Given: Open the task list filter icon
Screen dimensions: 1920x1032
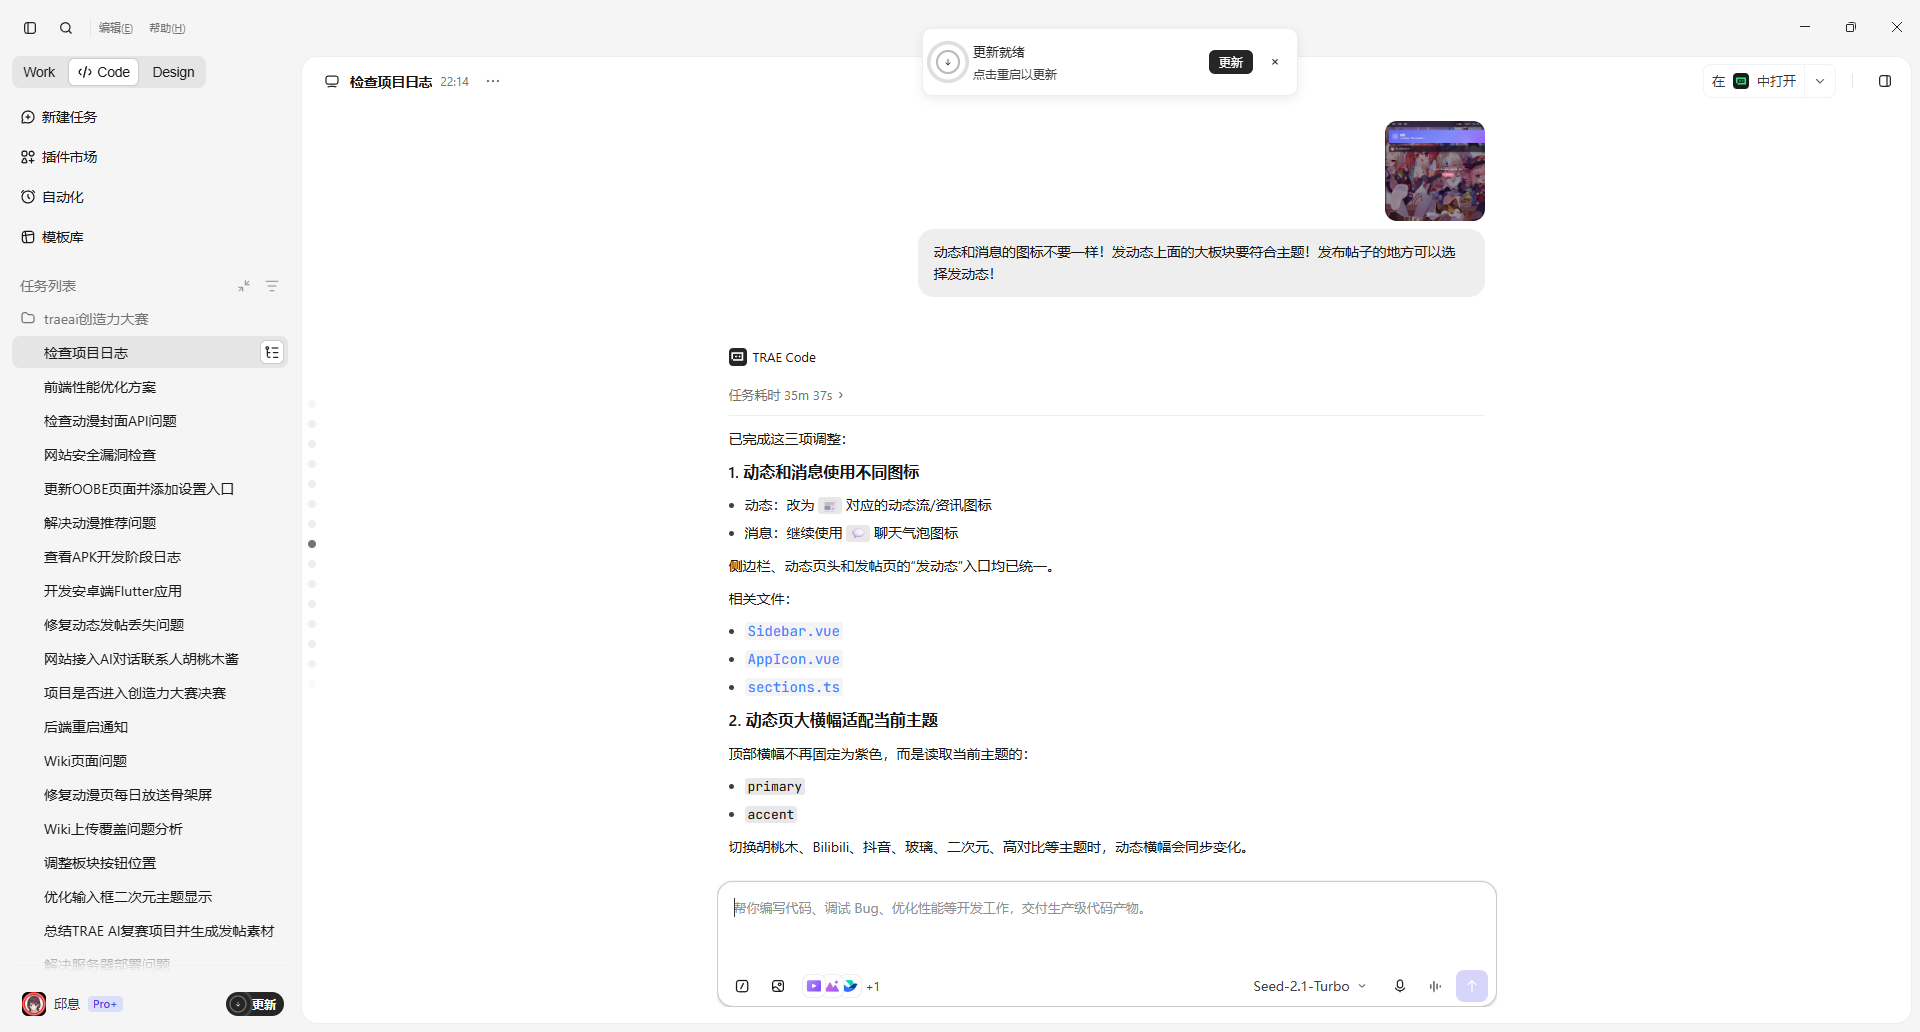Looking at the screenshot, I should click(x=272, y=286).
